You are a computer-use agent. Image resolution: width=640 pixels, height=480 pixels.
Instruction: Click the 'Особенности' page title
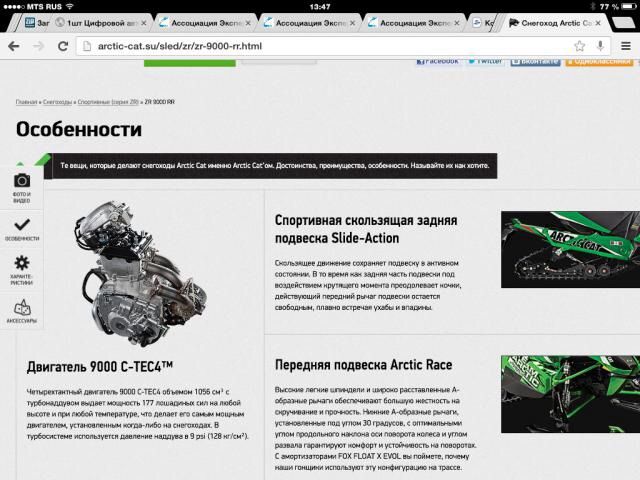79,129
